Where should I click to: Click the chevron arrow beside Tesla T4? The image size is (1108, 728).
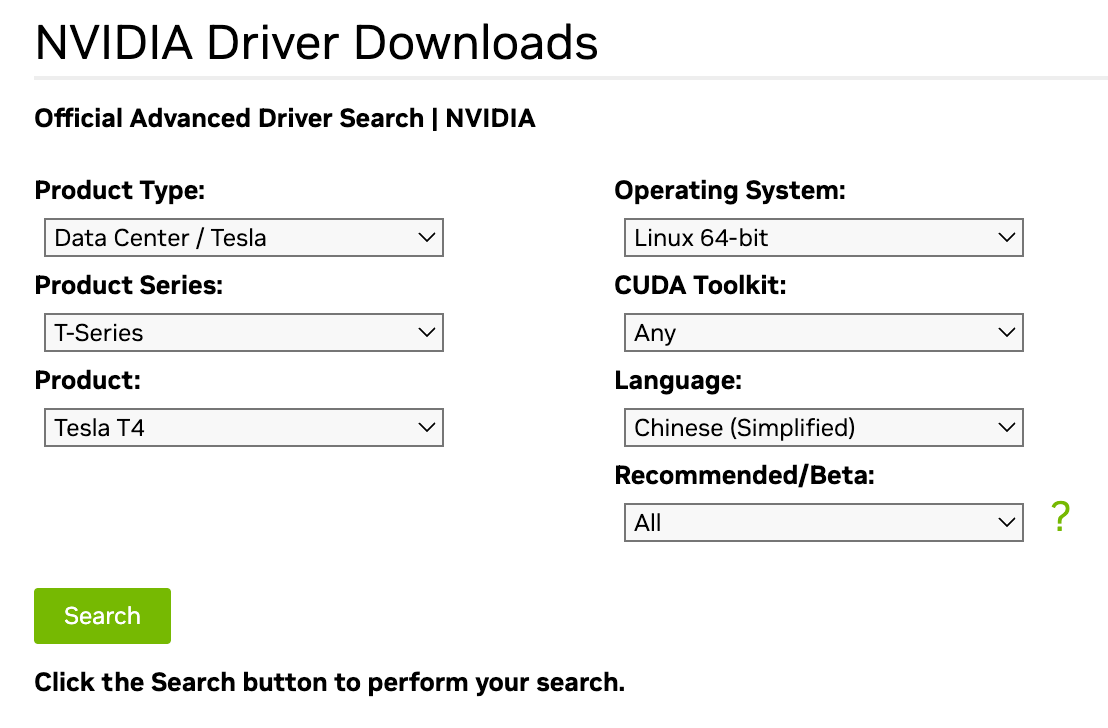427,428
